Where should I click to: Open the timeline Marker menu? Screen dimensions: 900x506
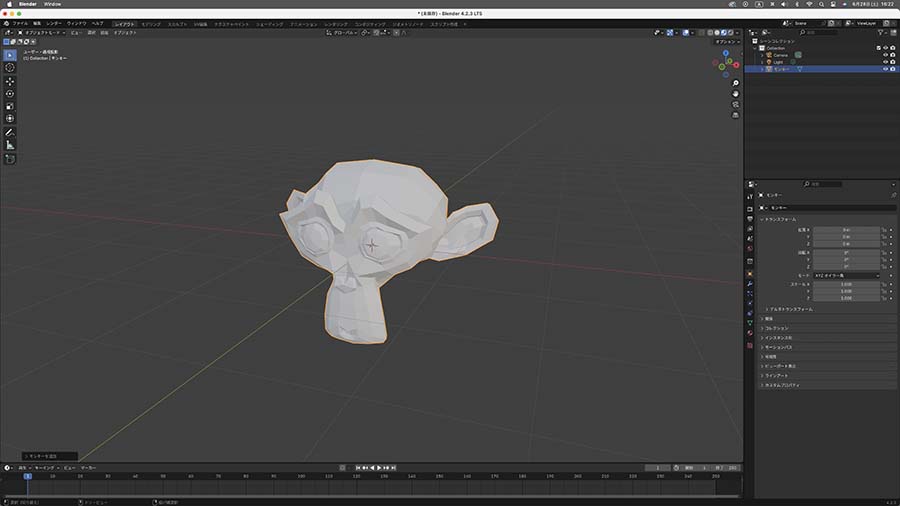88,468
